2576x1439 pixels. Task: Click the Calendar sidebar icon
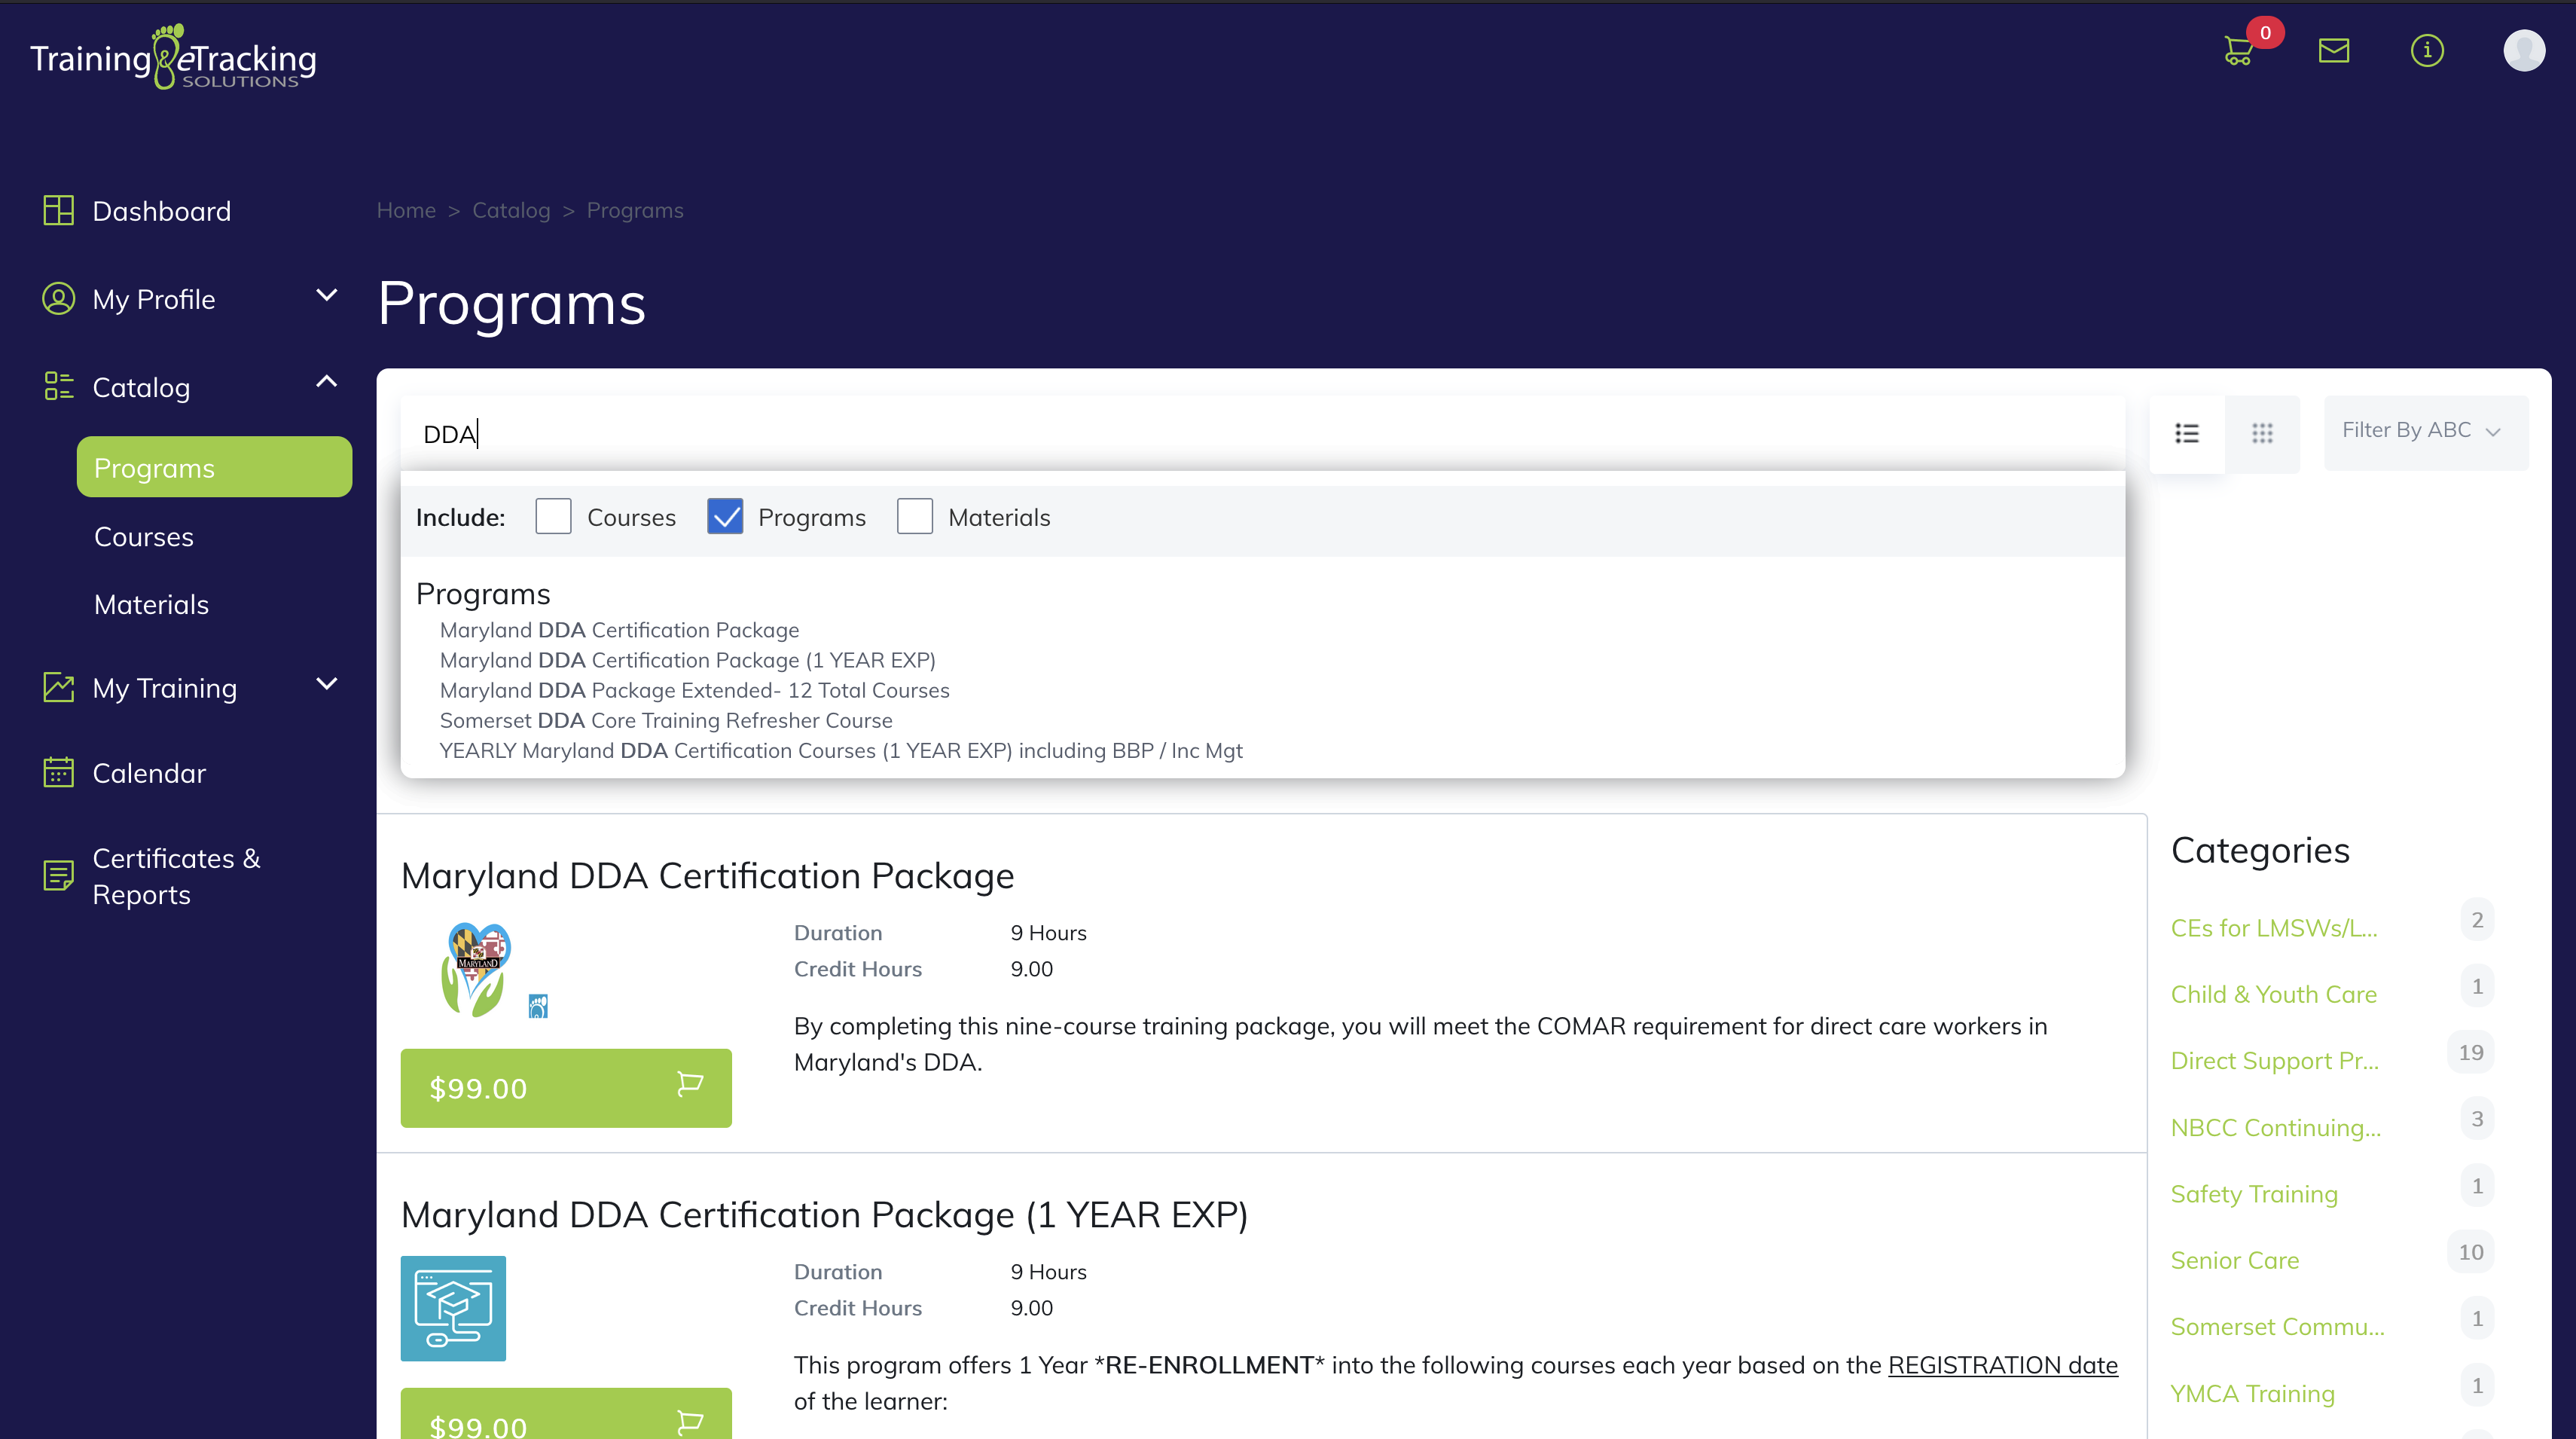[58, 772]
